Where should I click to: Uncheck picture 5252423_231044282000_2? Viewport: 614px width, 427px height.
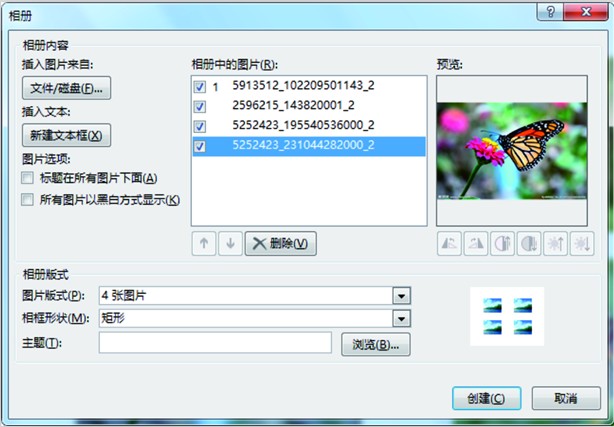click(200, 146)
